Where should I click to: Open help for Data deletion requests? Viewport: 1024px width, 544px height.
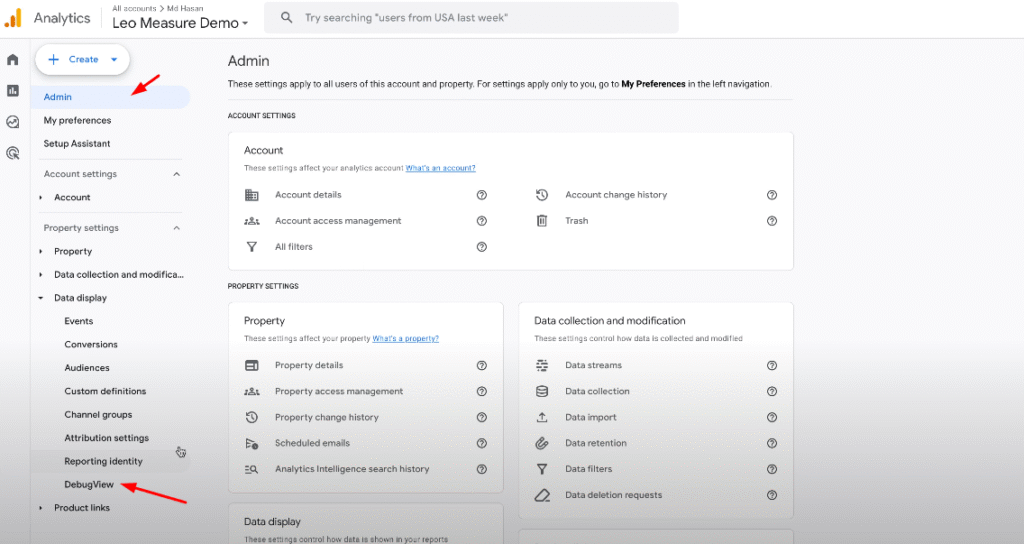click(x=771, y=495)
